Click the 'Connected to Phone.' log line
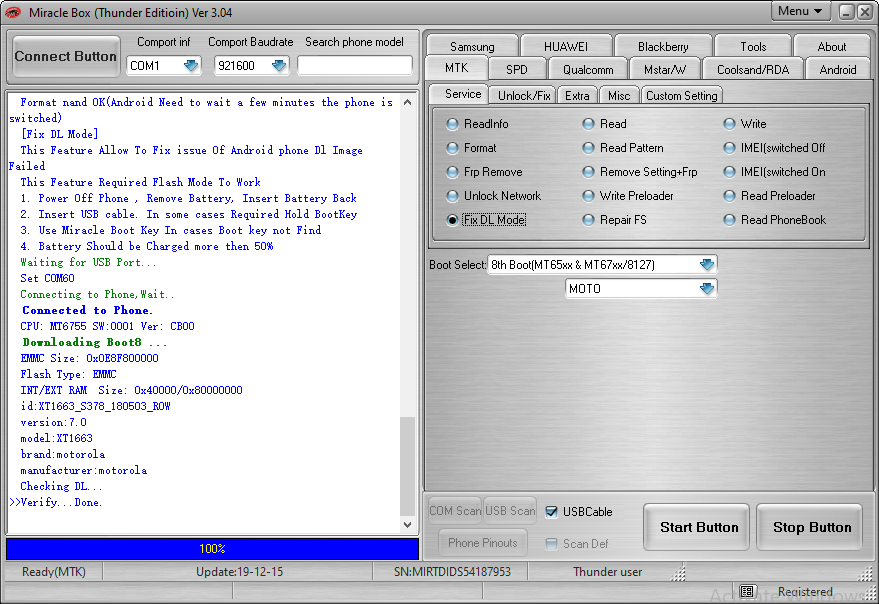Viewport: 879px width, 604px height. click(x=87, y=310)
